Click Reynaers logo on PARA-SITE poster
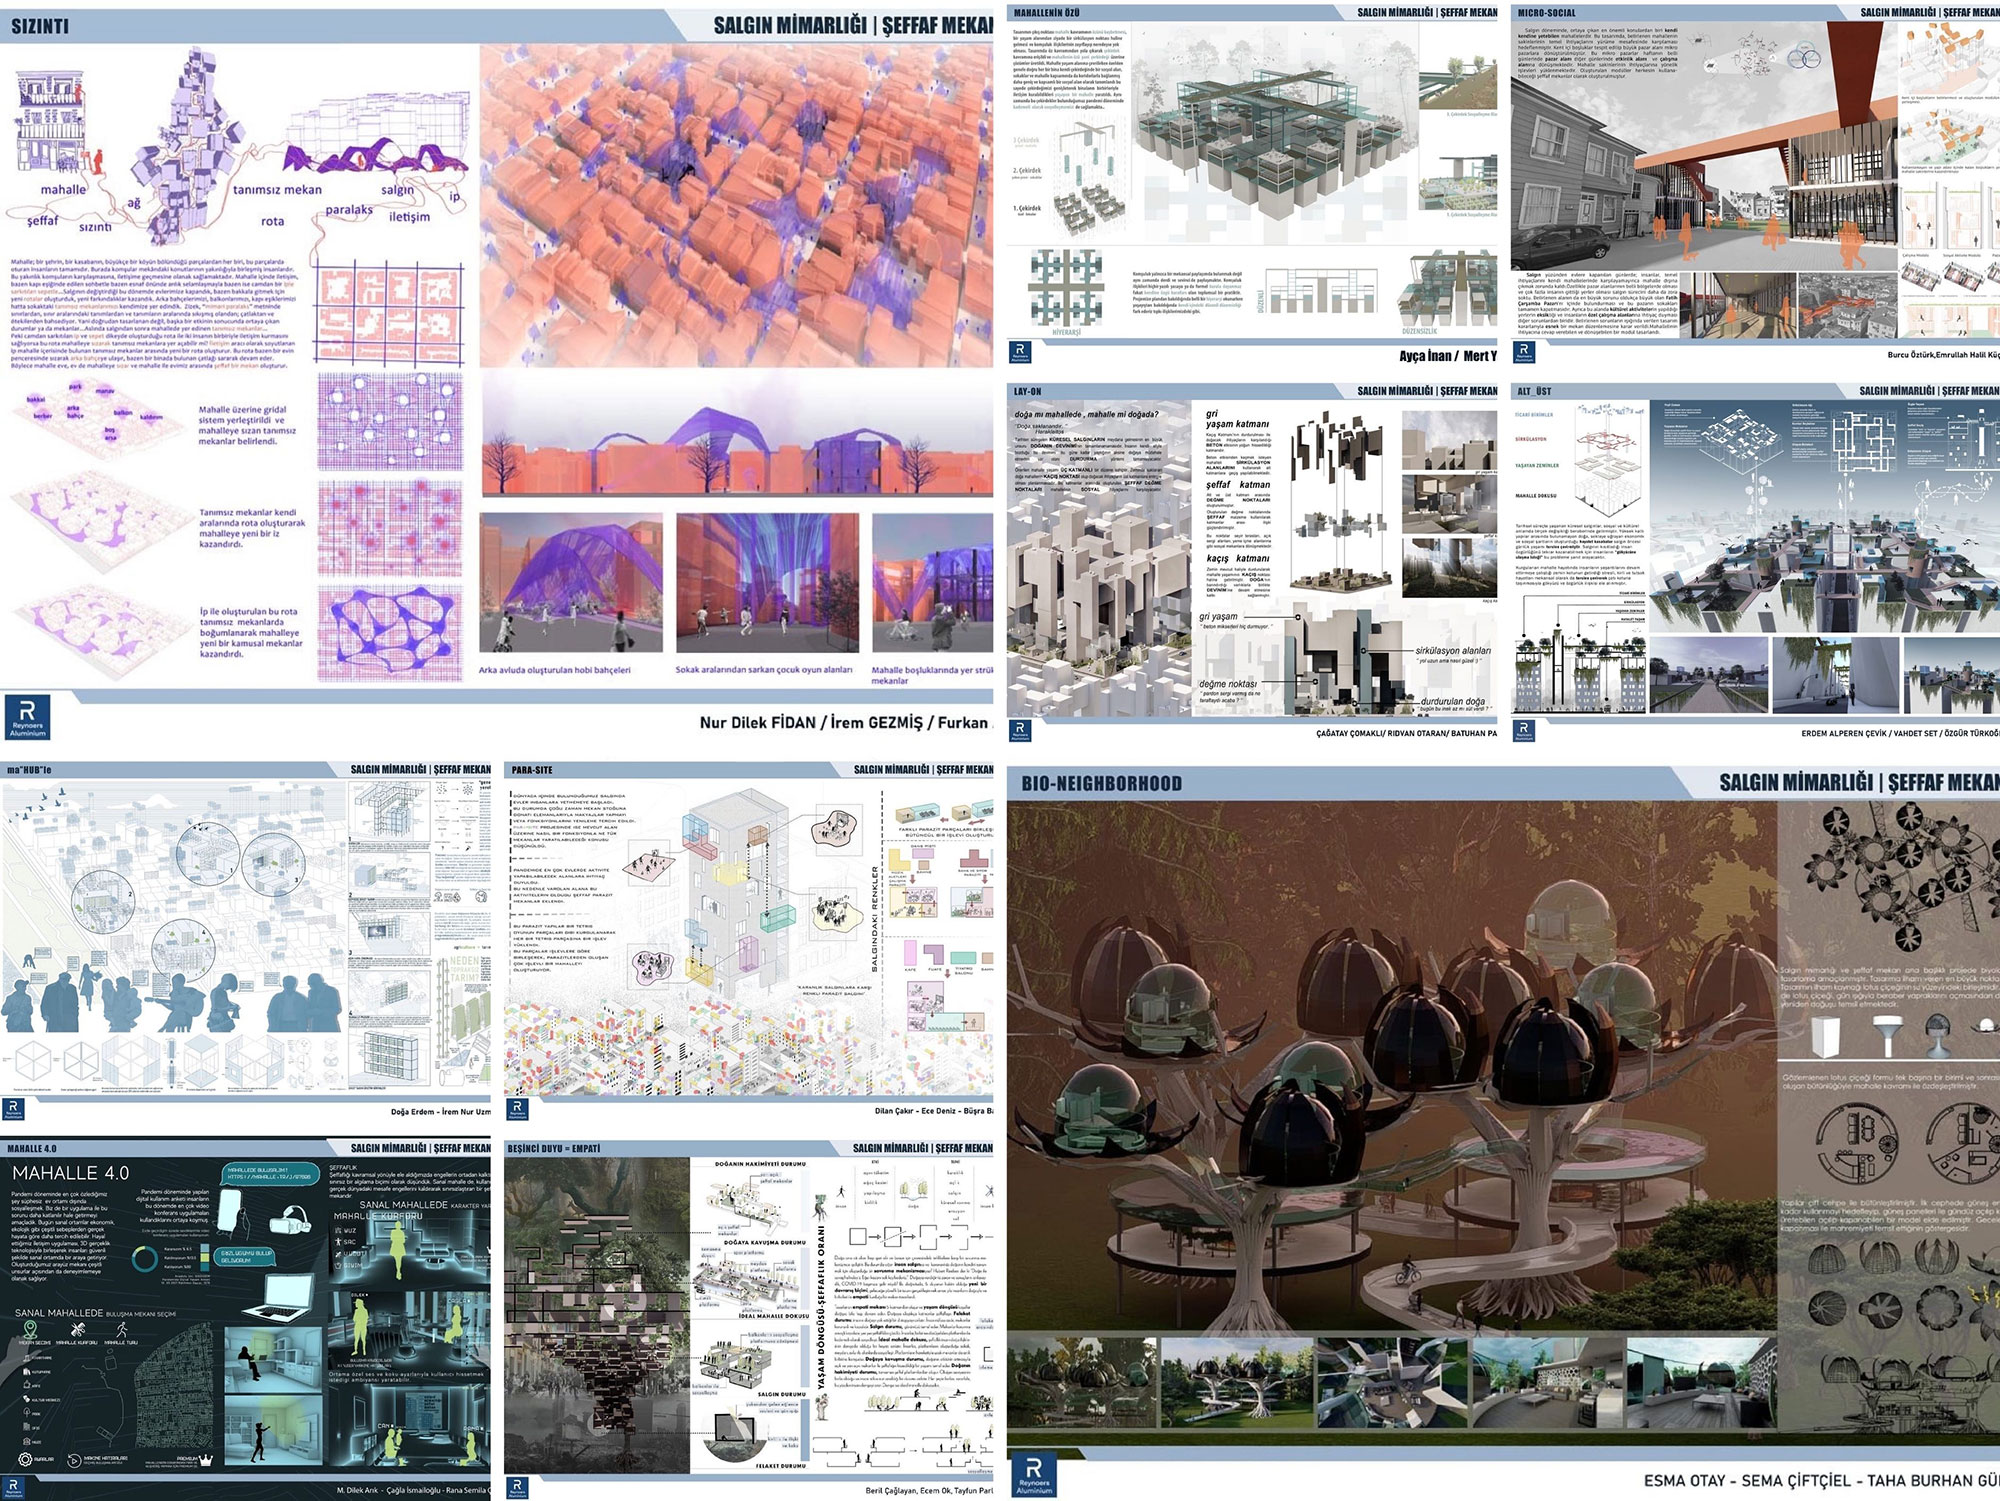The width and height of the screenshot is (2000, 1501). coord(517,1110)
